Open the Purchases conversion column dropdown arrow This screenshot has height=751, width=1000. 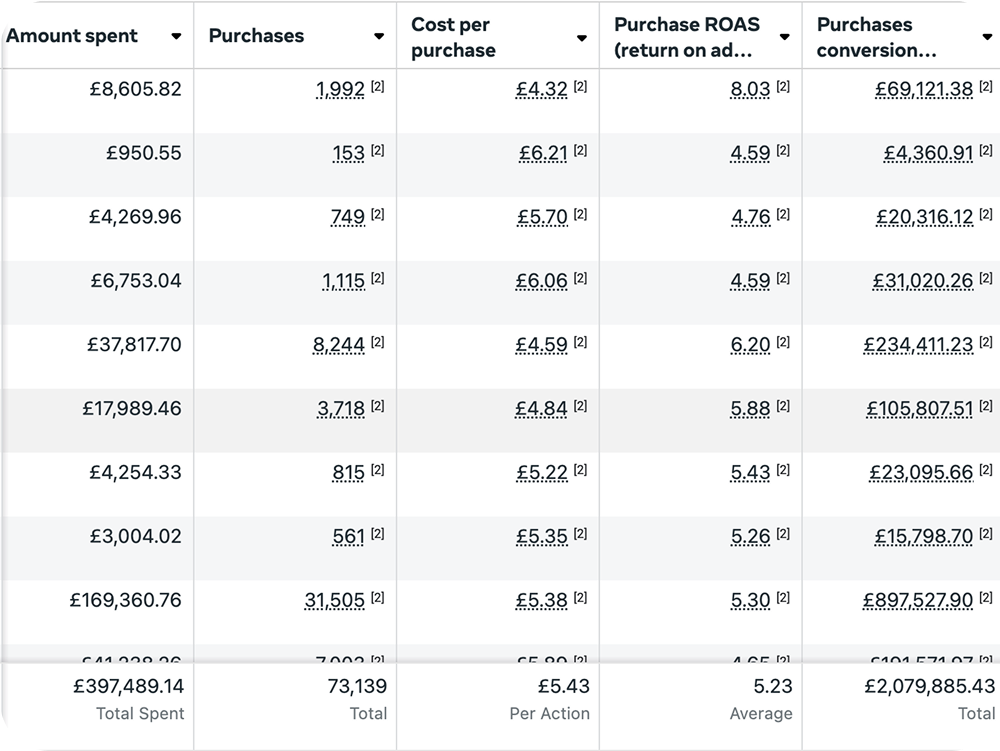pos(987,37)
